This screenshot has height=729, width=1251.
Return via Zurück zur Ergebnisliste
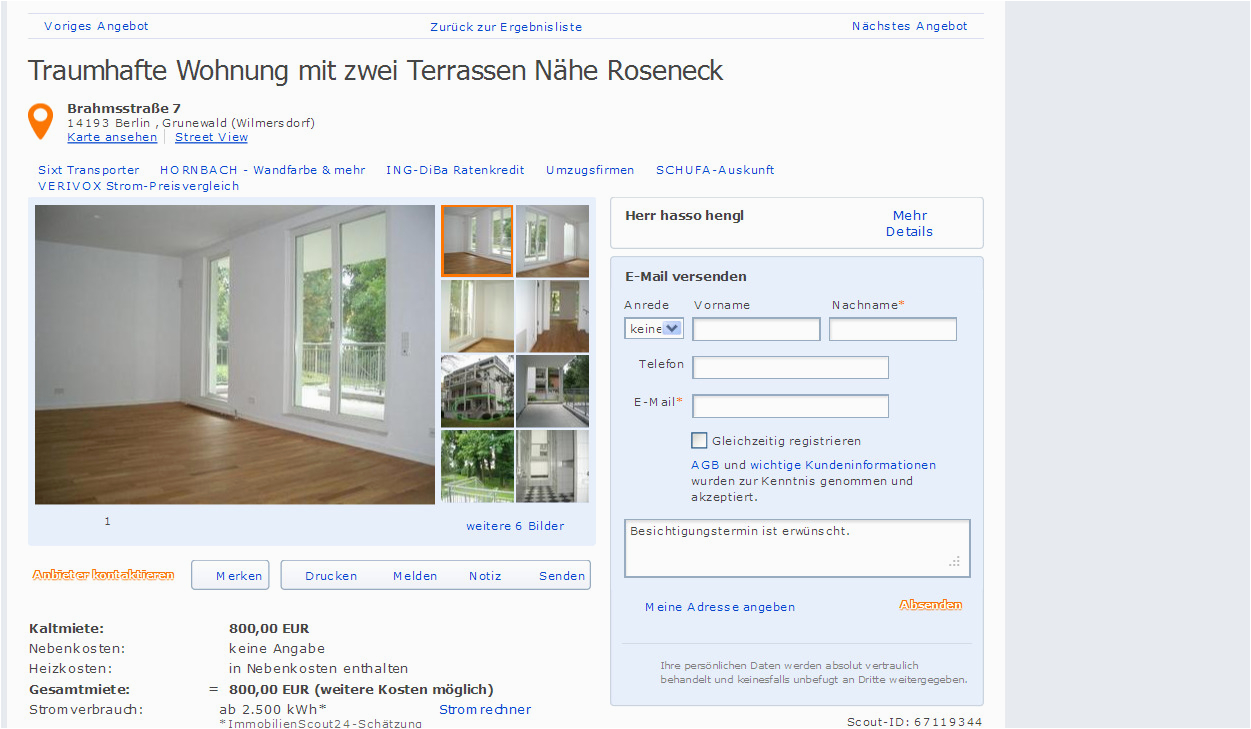tap(506, 27)
